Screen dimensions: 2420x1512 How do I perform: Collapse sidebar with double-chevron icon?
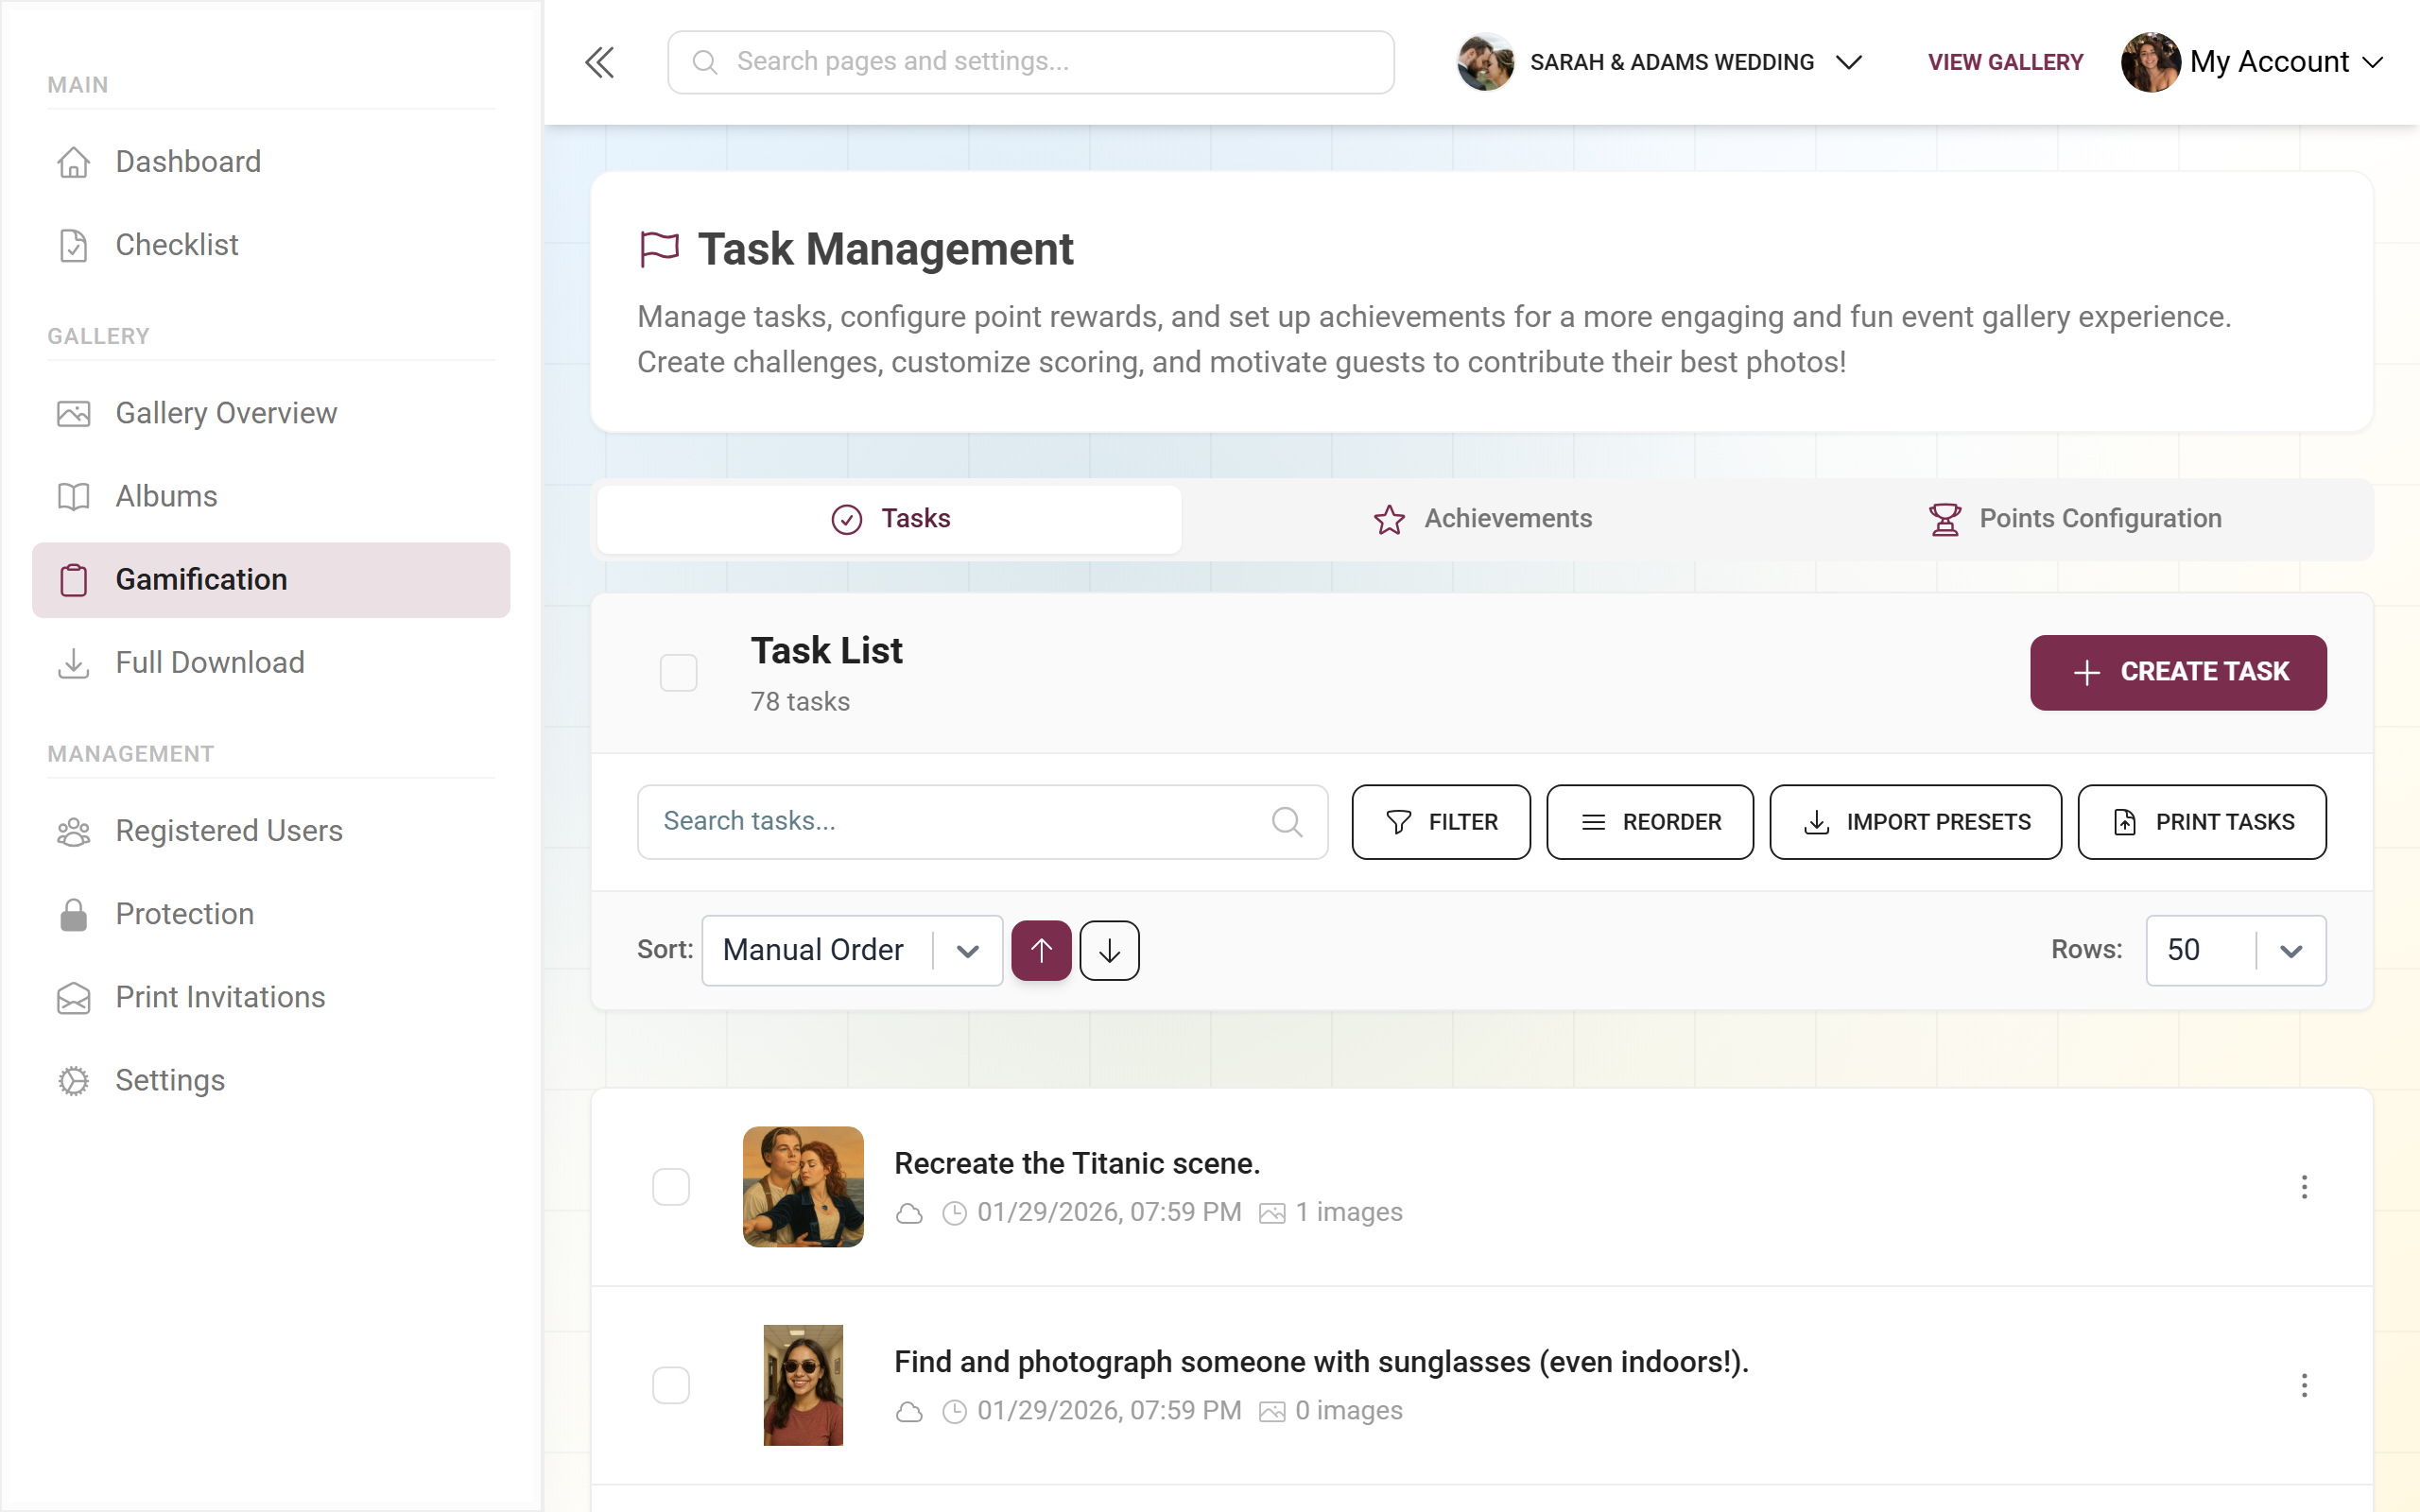click(599, 62)
